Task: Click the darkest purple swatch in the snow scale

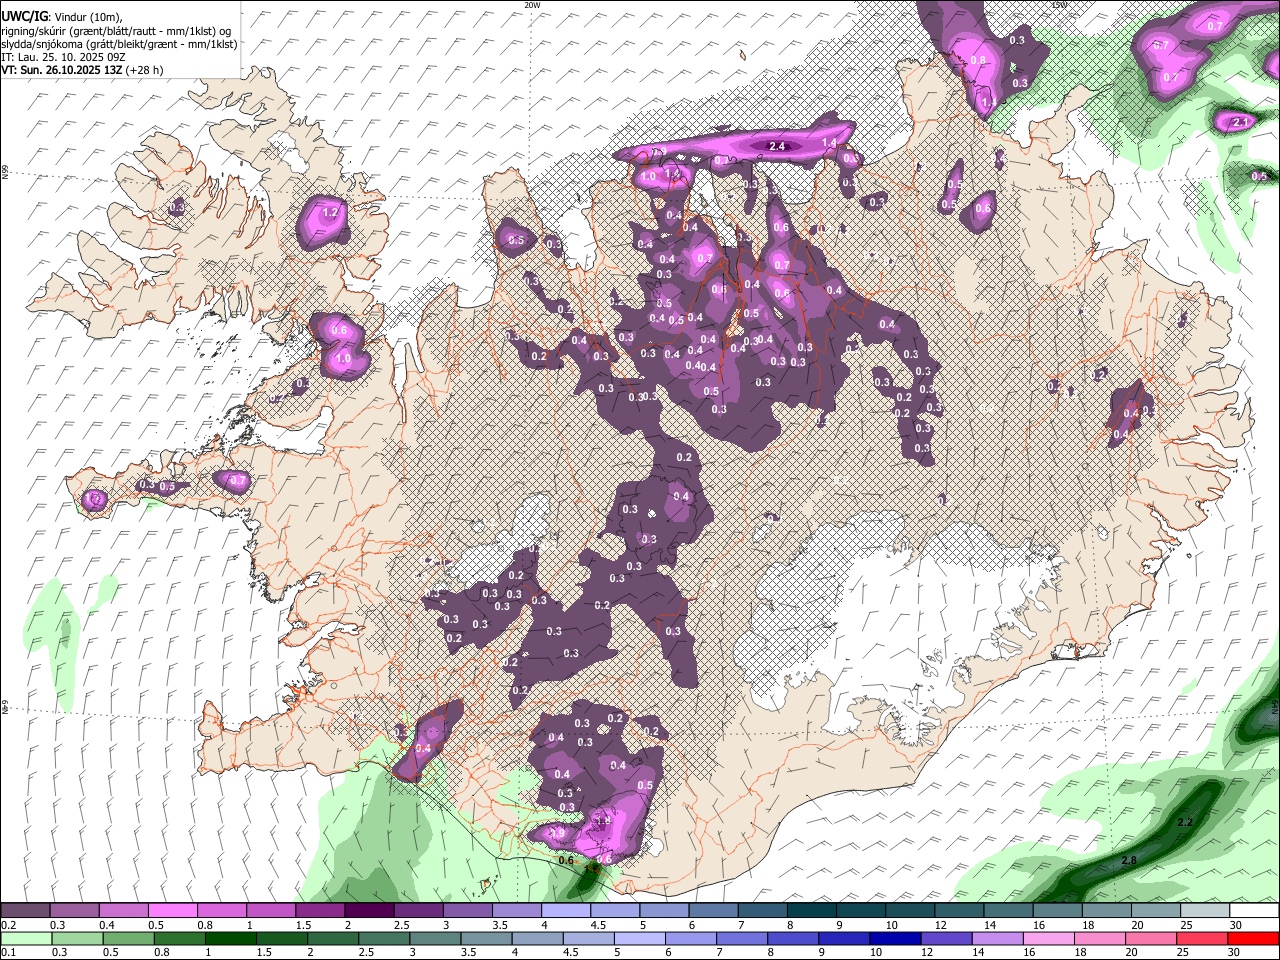Action: coord(367,910)
